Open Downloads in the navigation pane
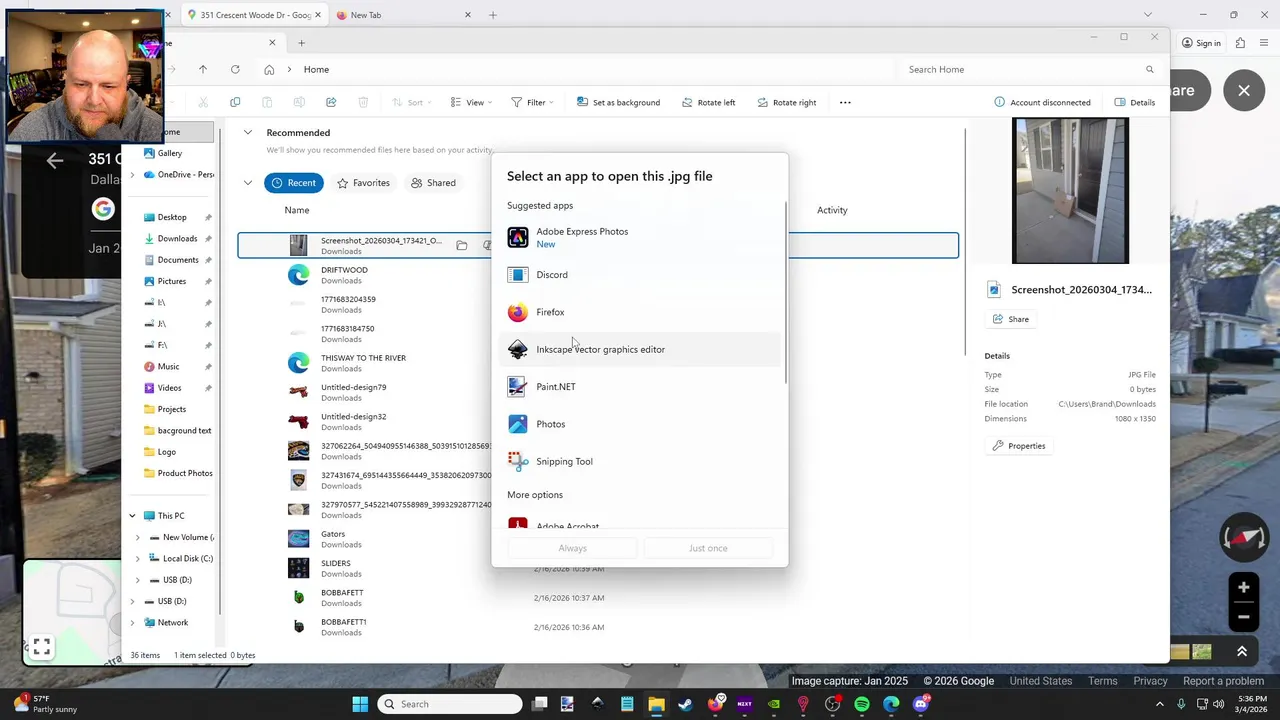 click(177, 238)
